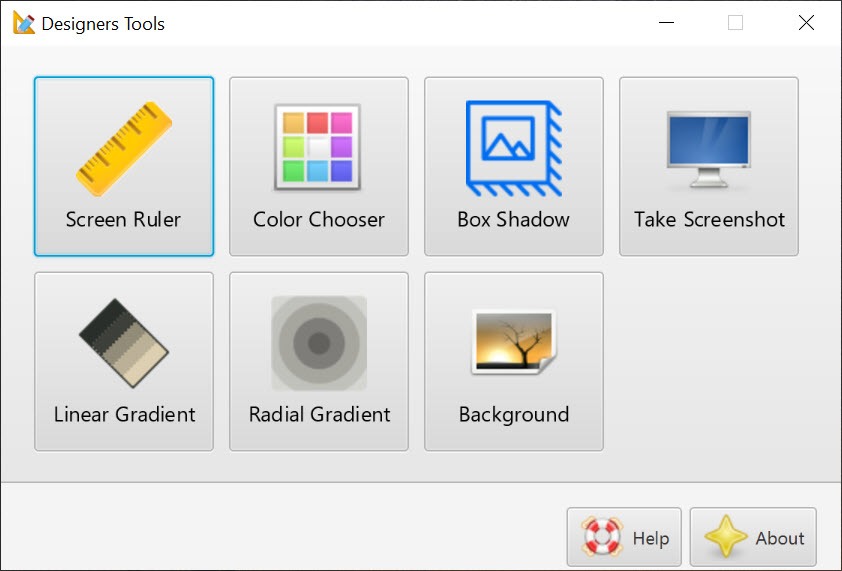Close the Designers Tools window
Screen dimensions: 842x571
(806, 23)
